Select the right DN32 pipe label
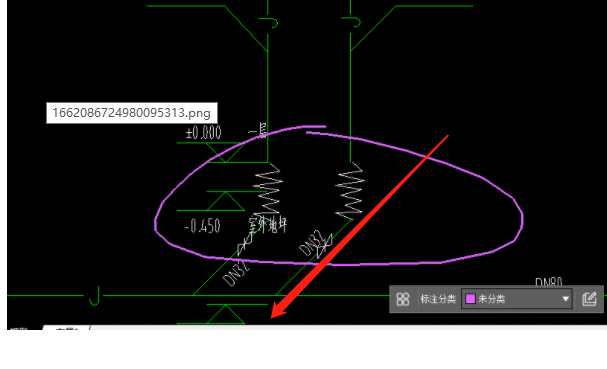Screen dimensions: 607x369 (x=312, y=243)
